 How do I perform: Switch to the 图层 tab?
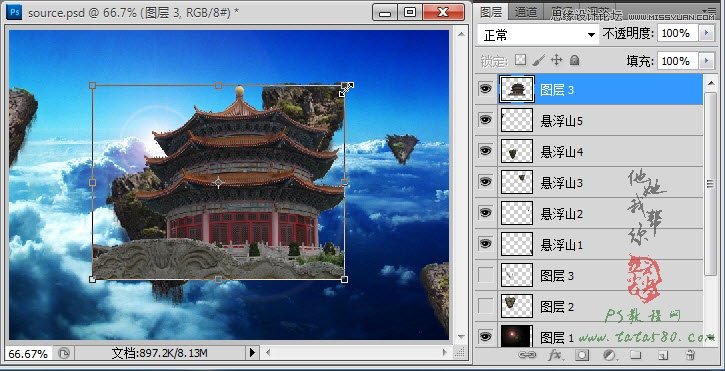[491, 12]
